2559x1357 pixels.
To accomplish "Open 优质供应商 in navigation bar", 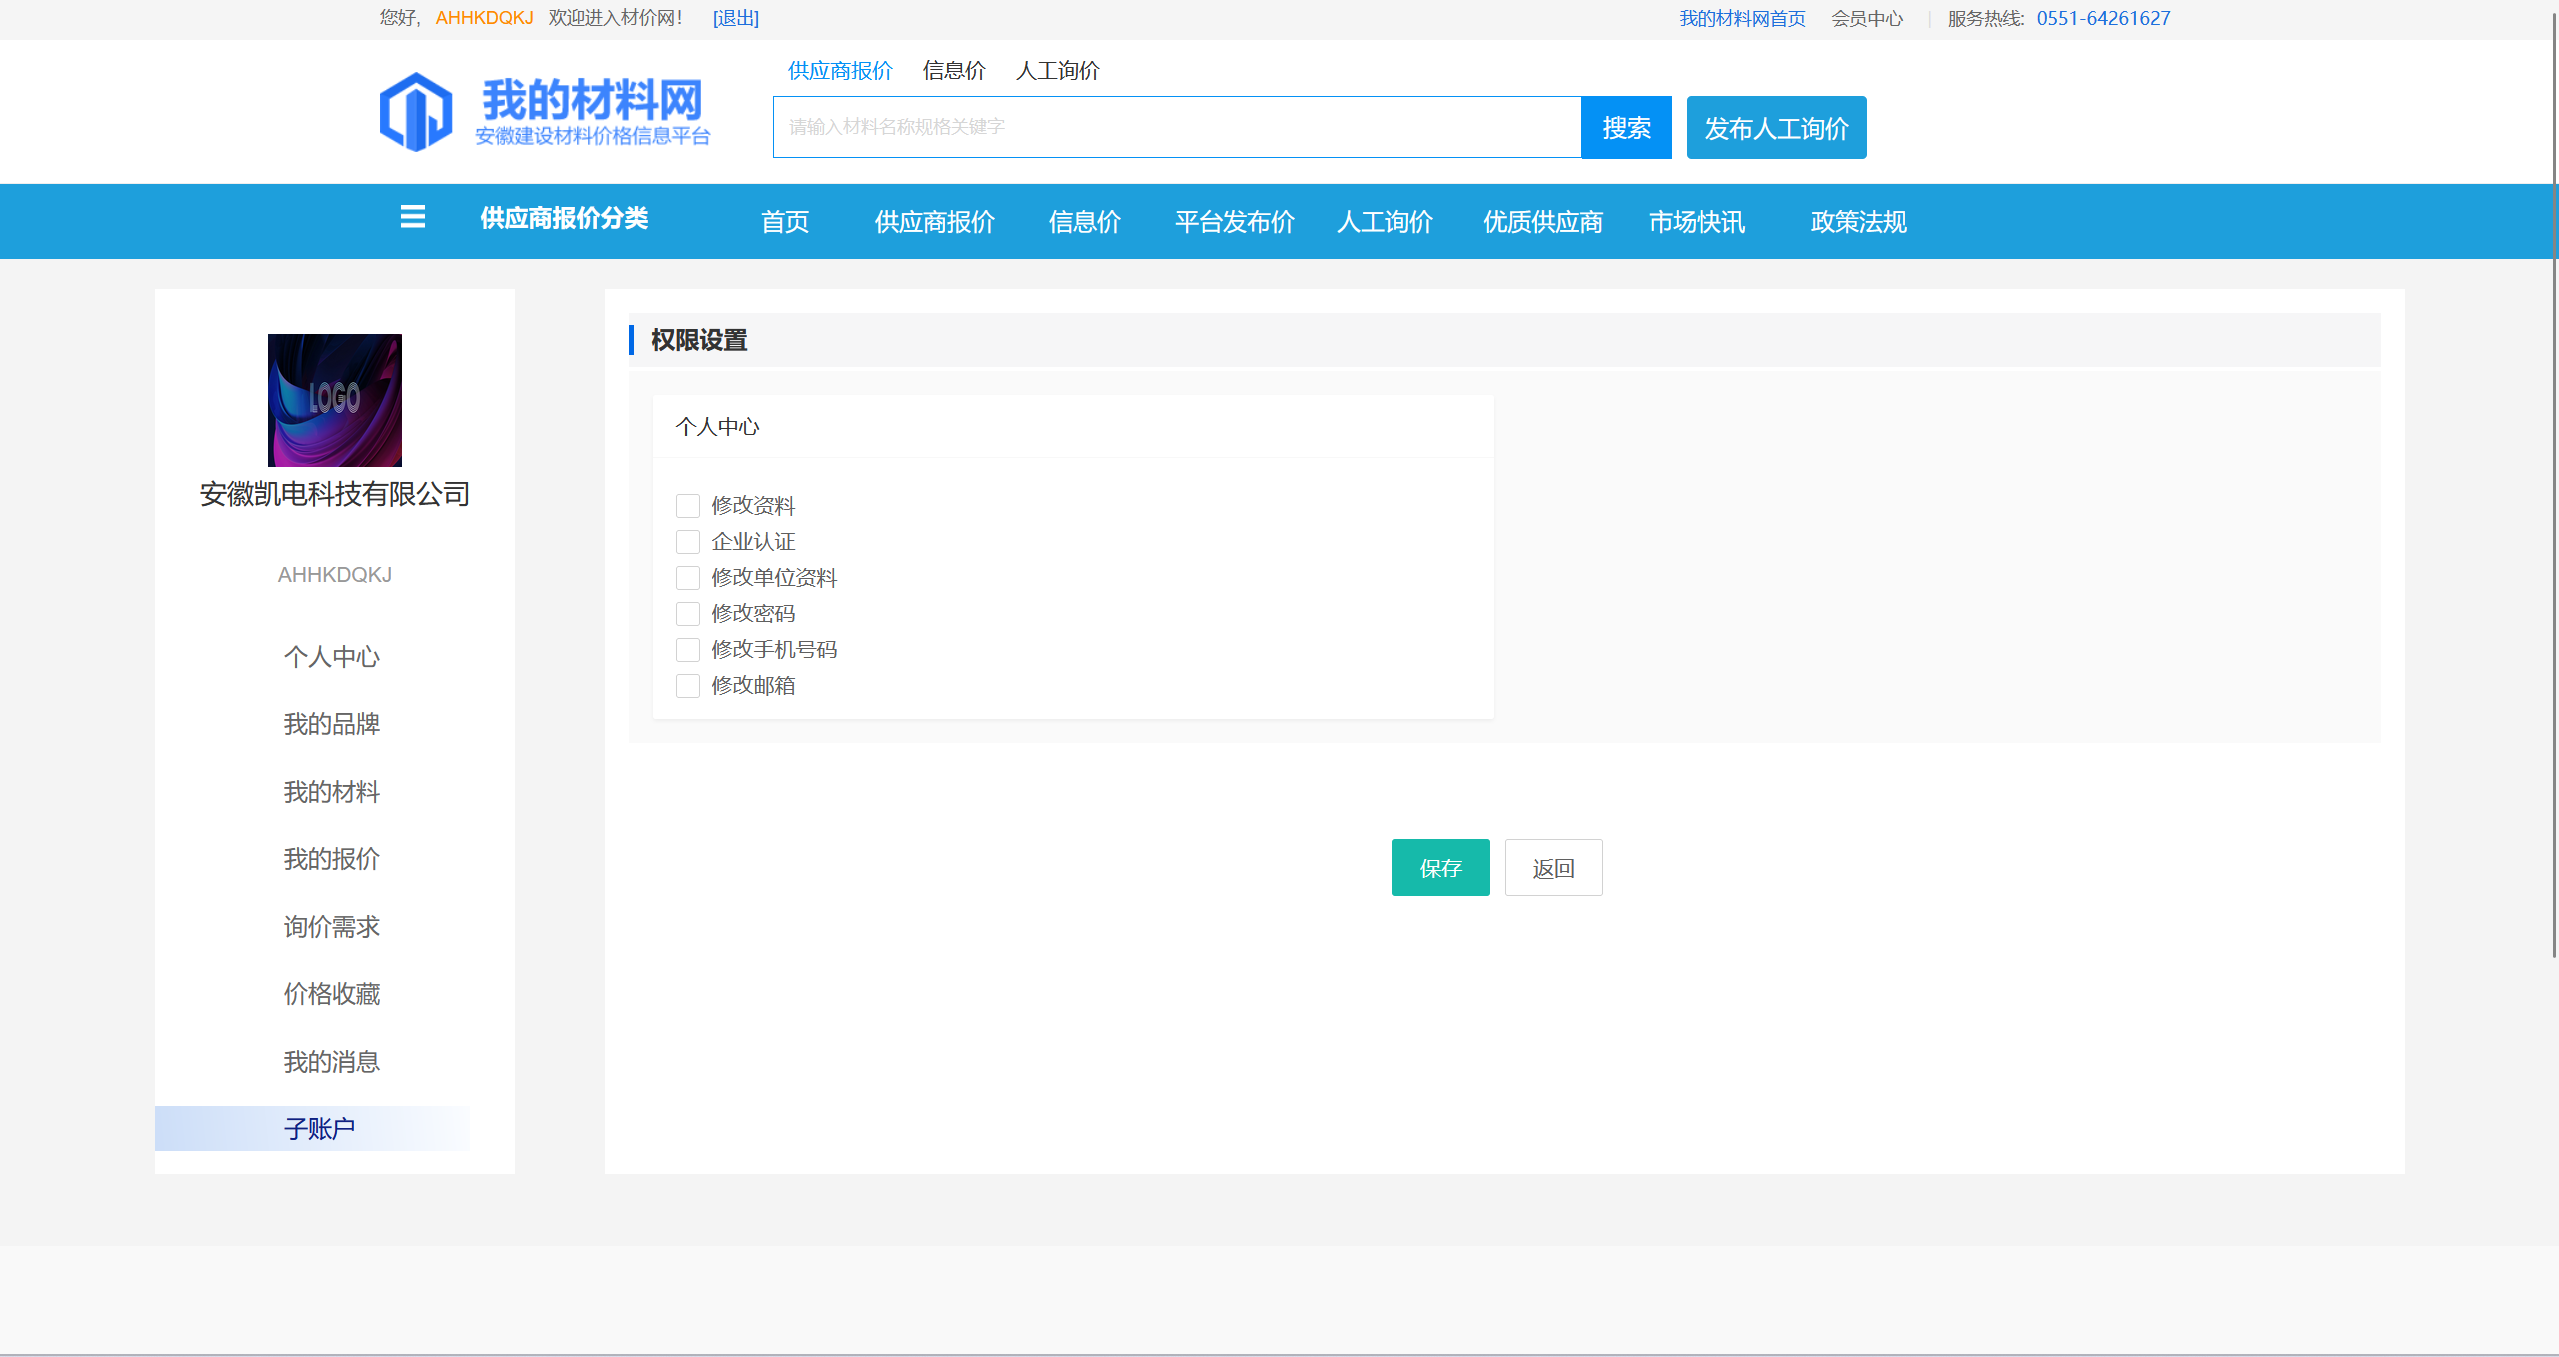I will click(x=1542, y=222).
